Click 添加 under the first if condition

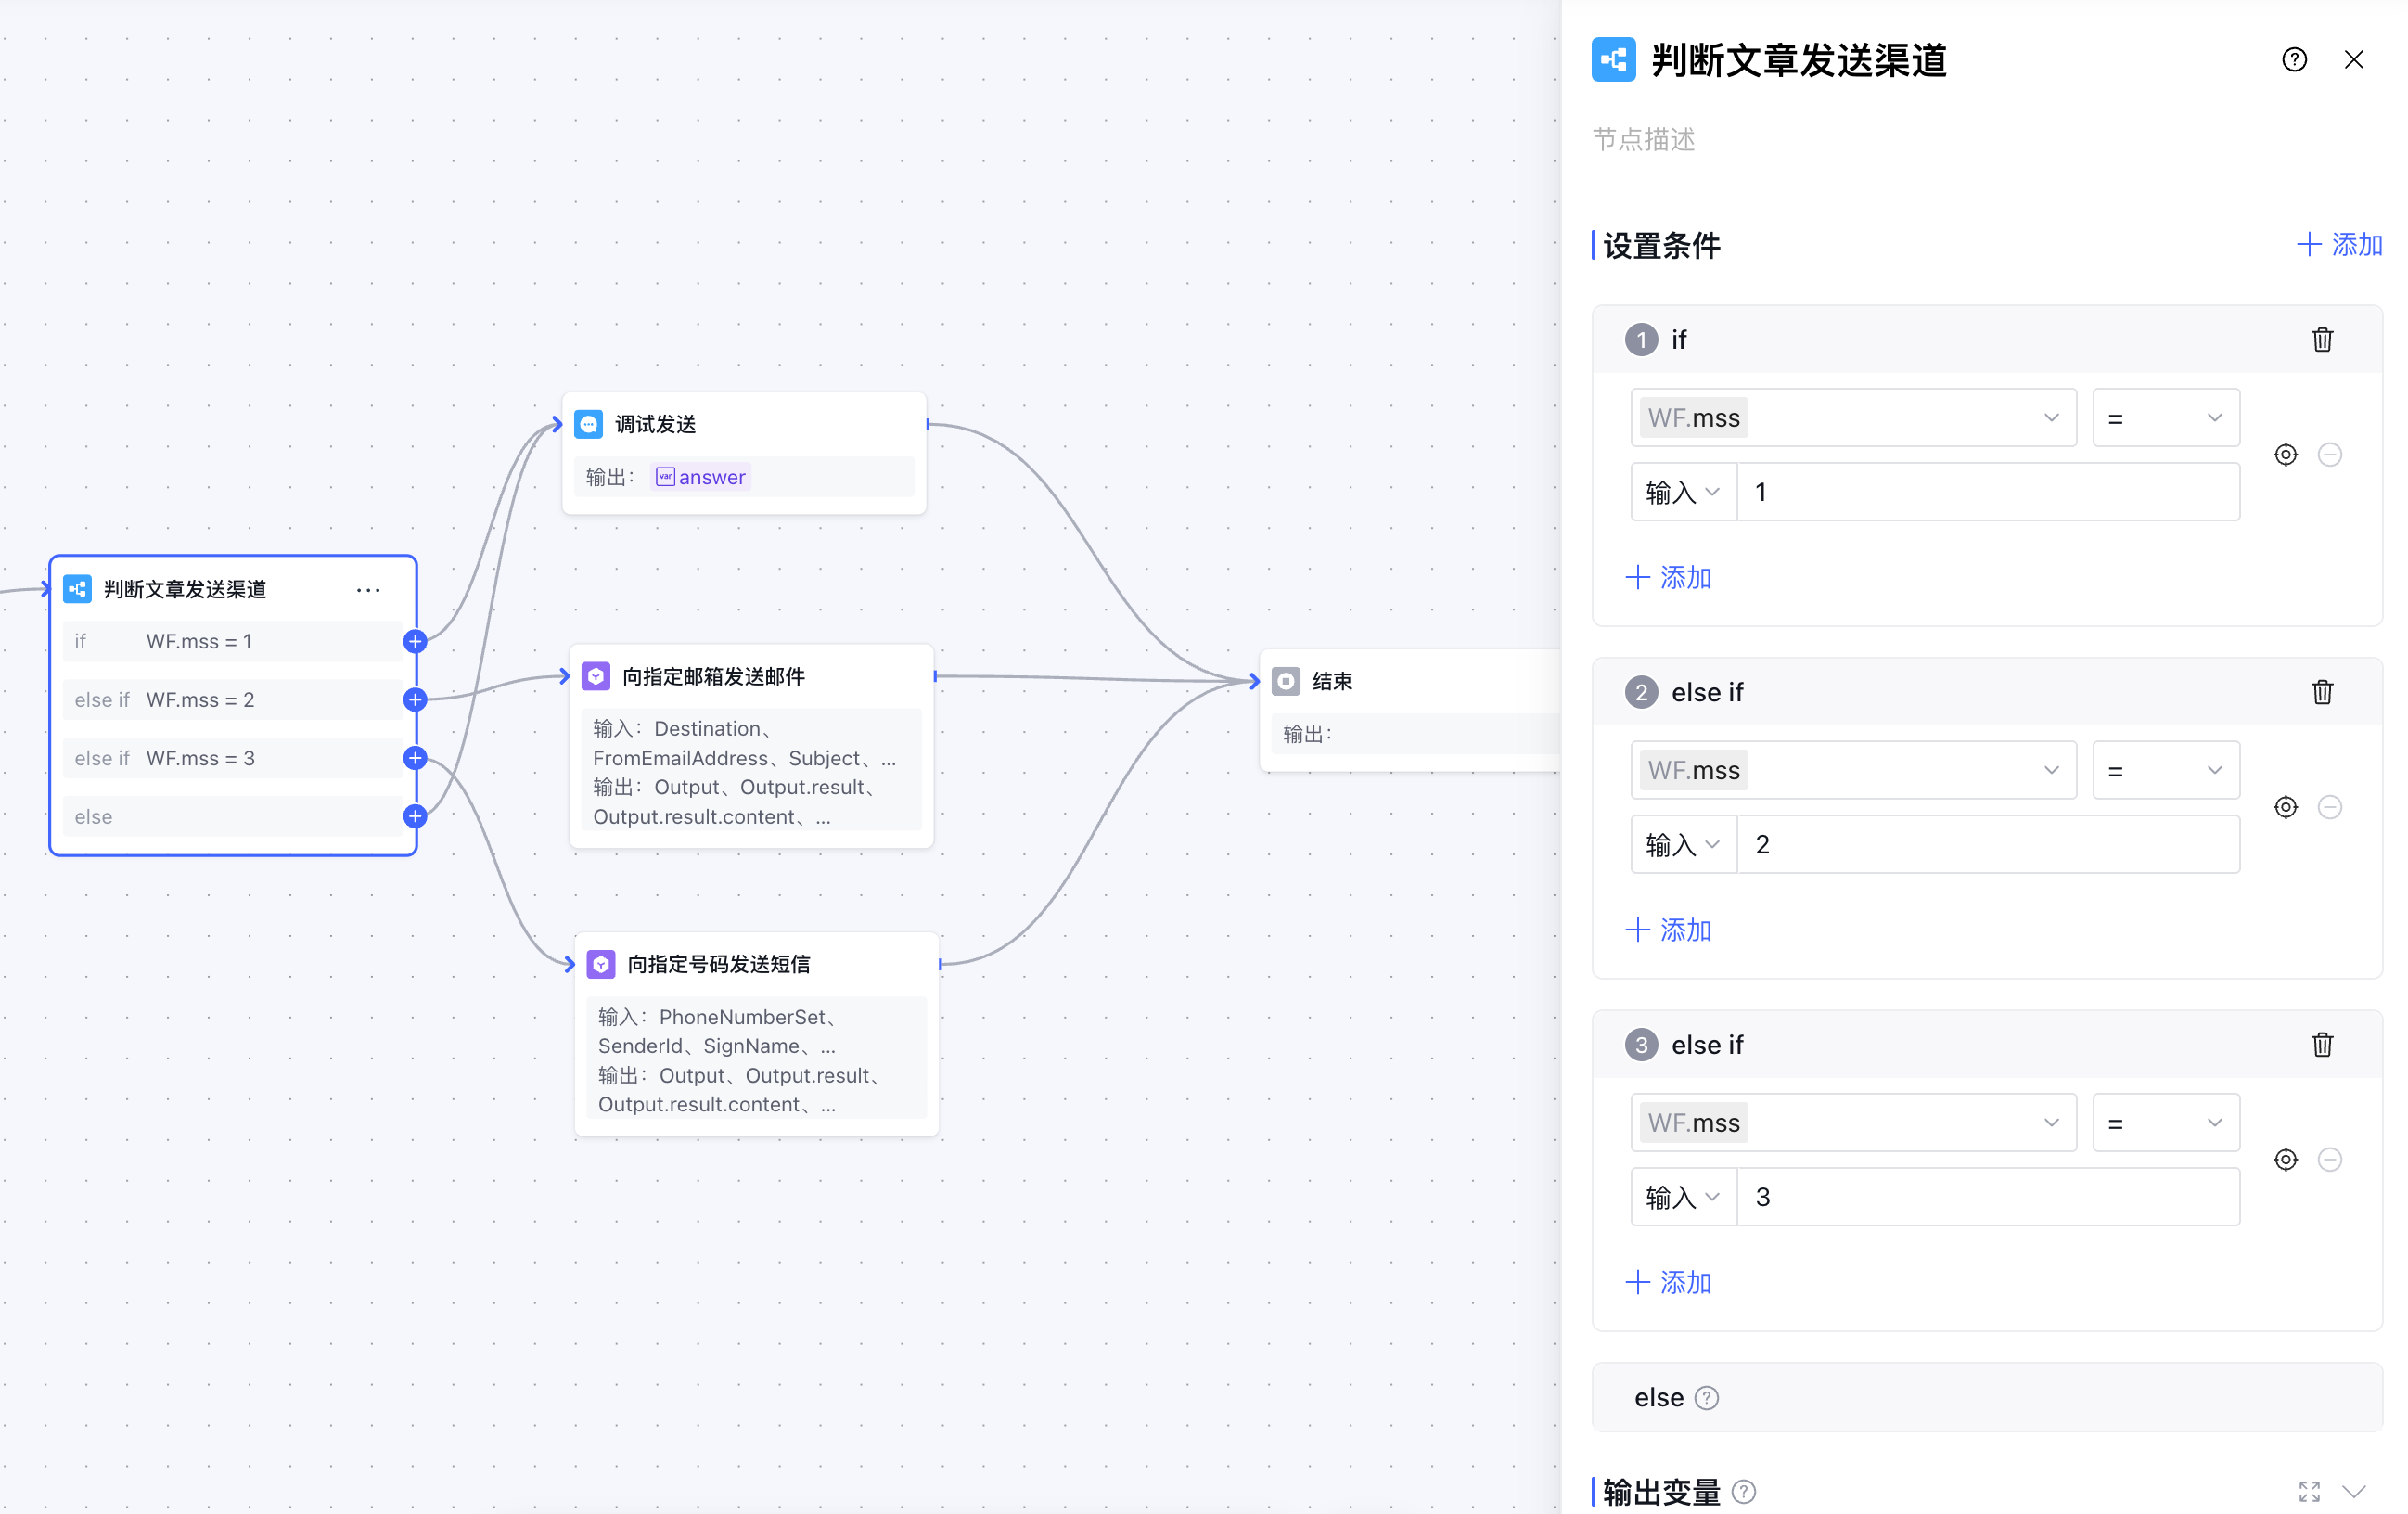pyautogui.click(x=1669, y=577)
